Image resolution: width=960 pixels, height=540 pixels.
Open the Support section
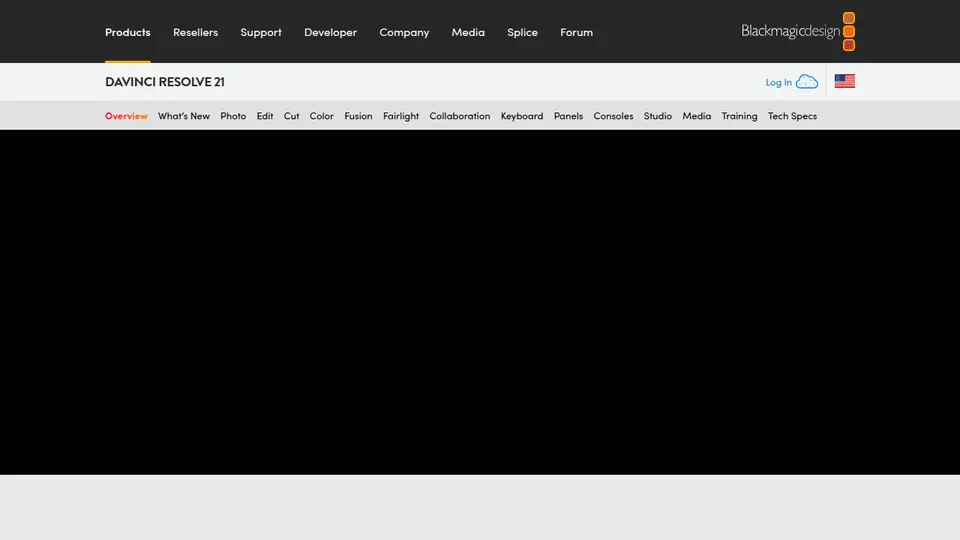coord(261,32)
